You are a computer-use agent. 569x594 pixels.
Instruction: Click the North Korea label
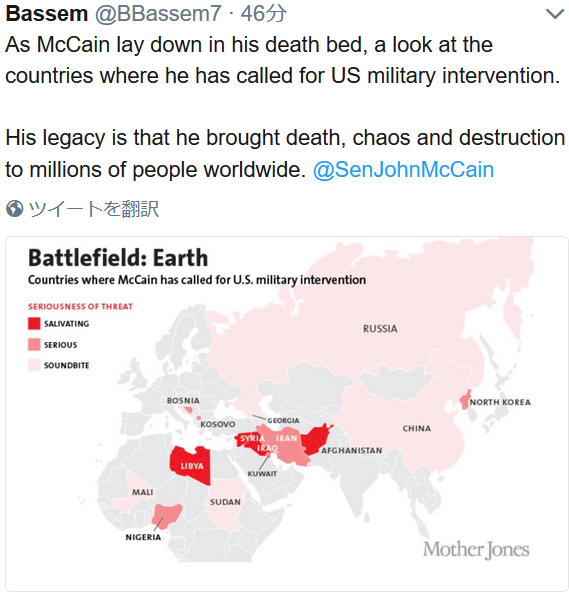[x=500, y=402]
